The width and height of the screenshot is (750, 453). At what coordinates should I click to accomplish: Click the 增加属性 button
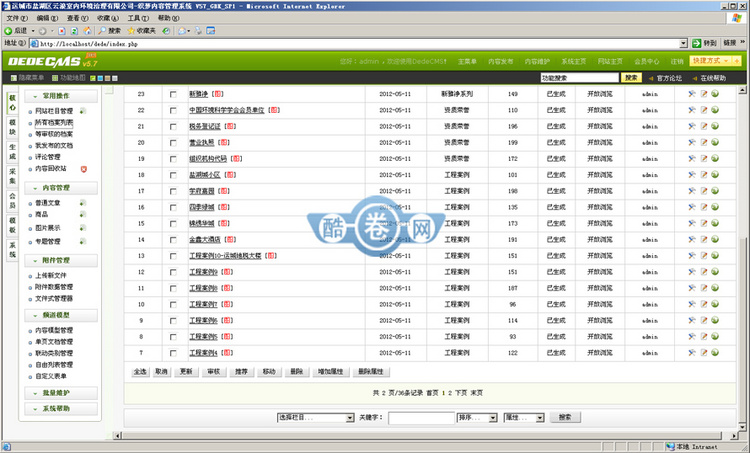pos(331,372)
